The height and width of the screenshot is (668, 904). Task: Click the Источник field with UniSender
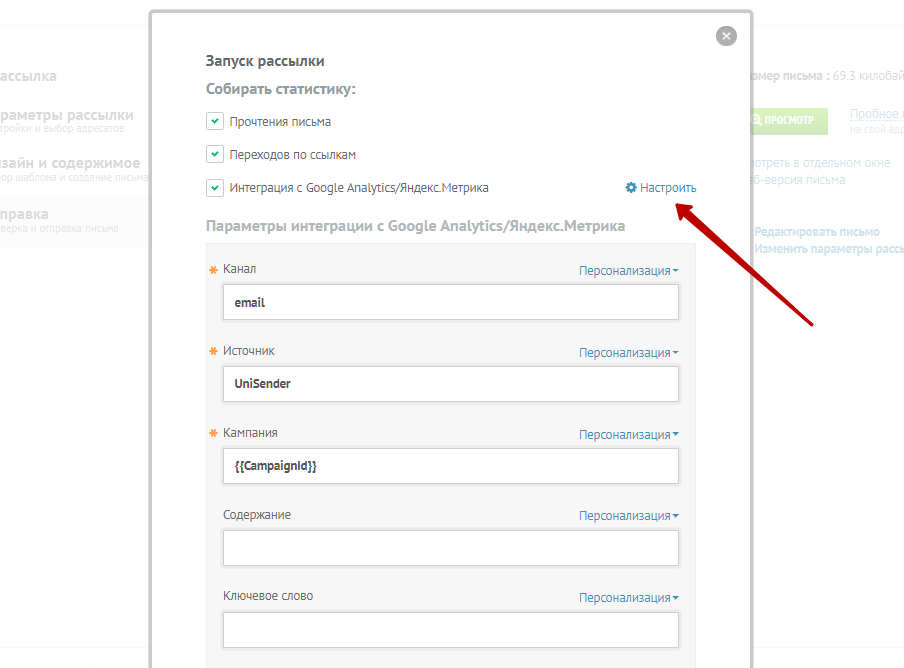(451, 384)
